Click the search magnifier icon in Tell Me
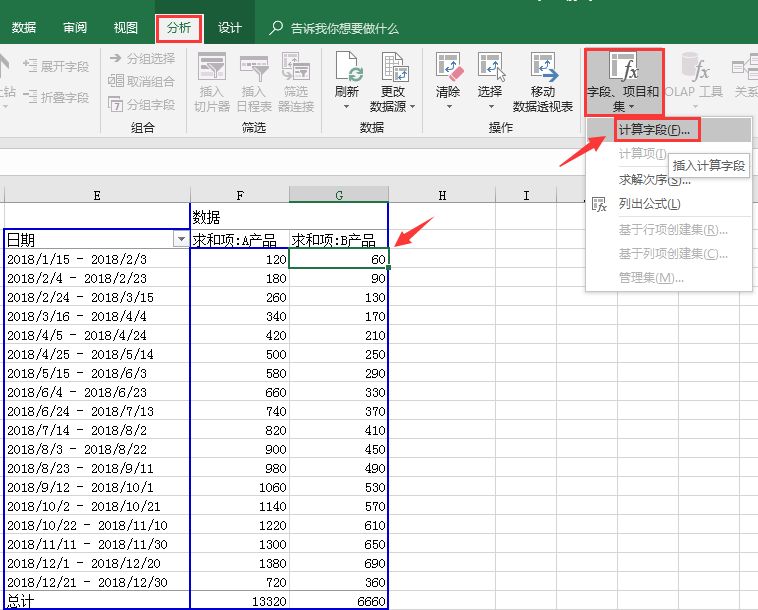This screenshot has height=610, width=758. pos(276,28)
